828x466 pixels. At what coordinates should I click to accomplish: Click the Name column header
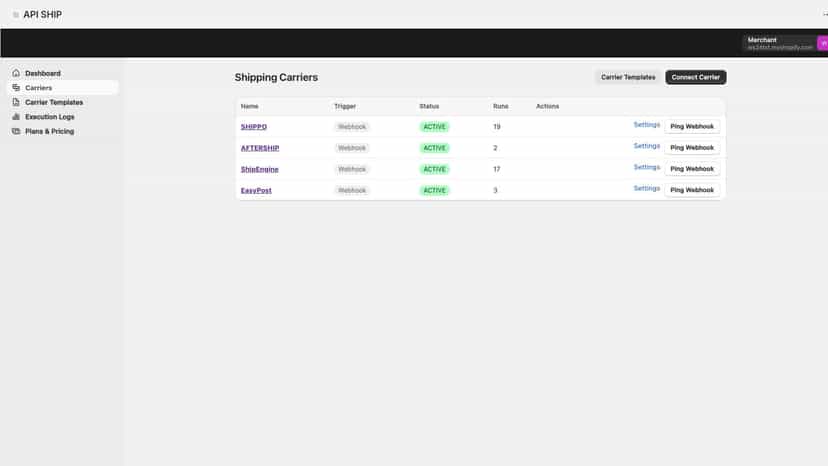tap(250, 106)
